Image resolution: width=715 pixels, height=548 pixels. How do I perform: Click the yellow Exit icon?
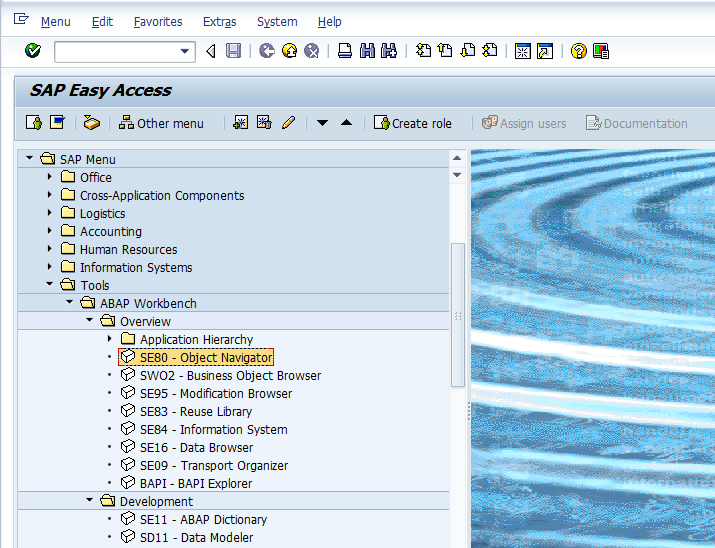(289, 51)
